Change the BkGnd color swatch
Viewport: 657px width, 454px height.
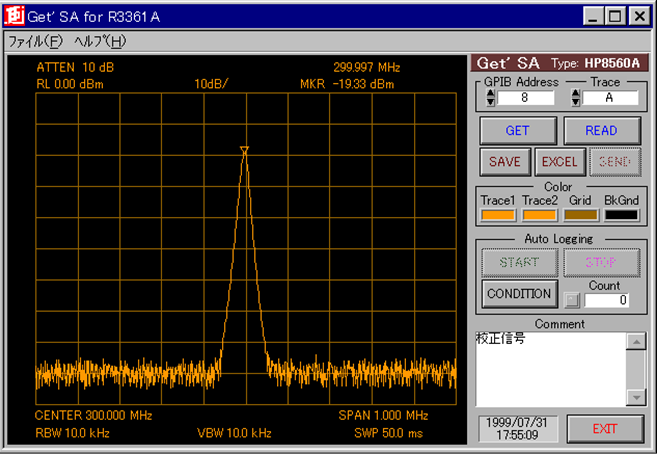point(621,215)
